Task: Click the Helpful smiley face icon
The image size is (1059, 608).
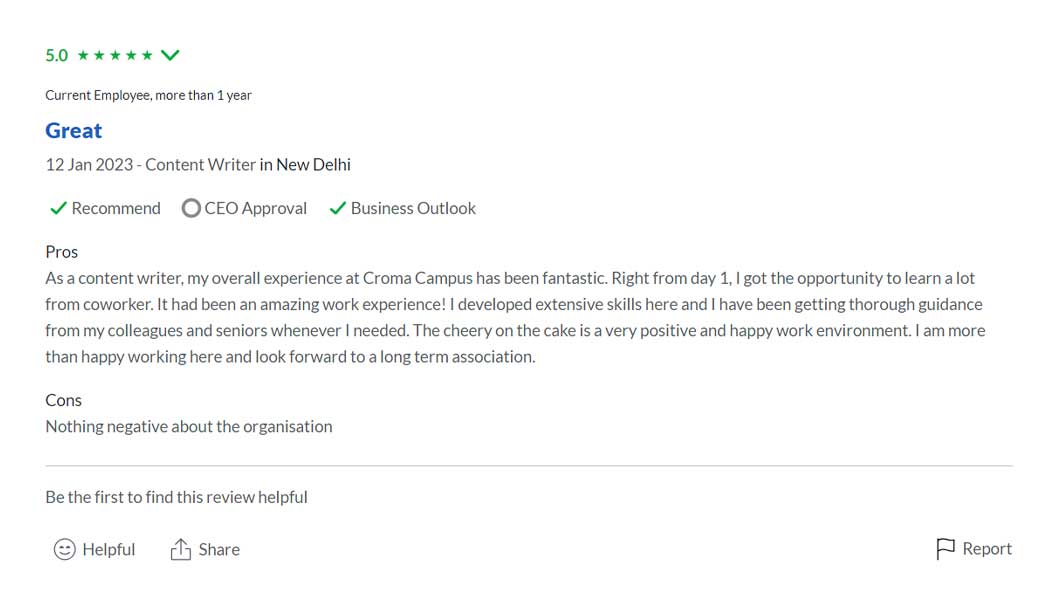Action: pyautogui.click(x=65, y=549)
